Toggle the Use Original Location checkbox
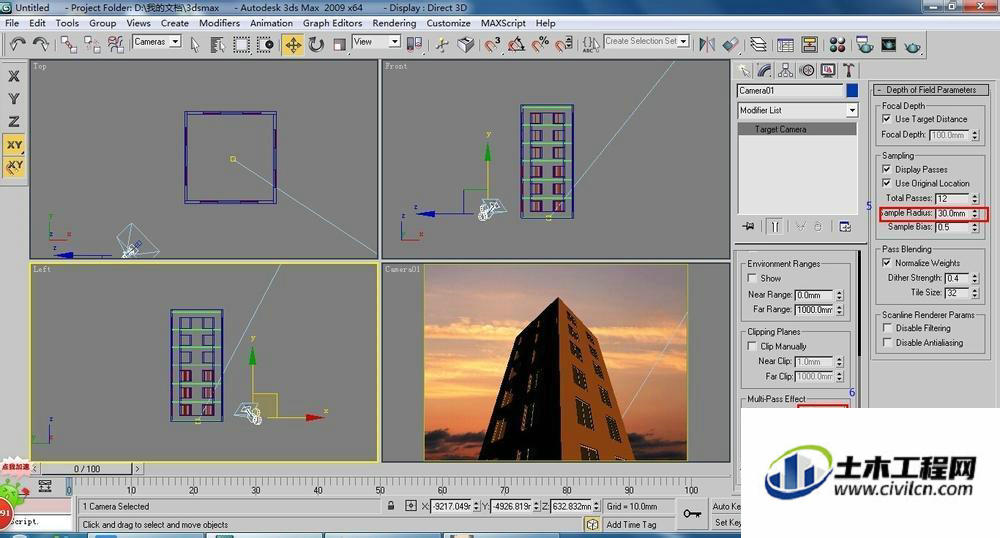 coord(886,183)
